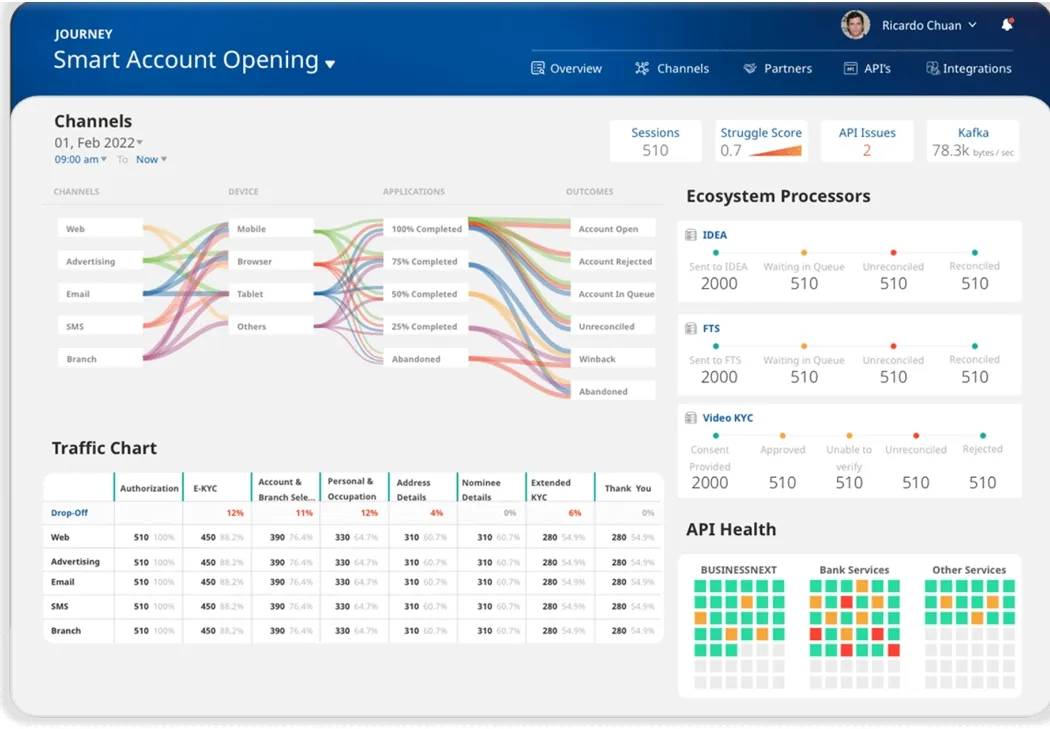The width and height of the screenshot is (1050, 729).
Task: Click the Video KYC processor icon
Action: [x=690, y=418]
